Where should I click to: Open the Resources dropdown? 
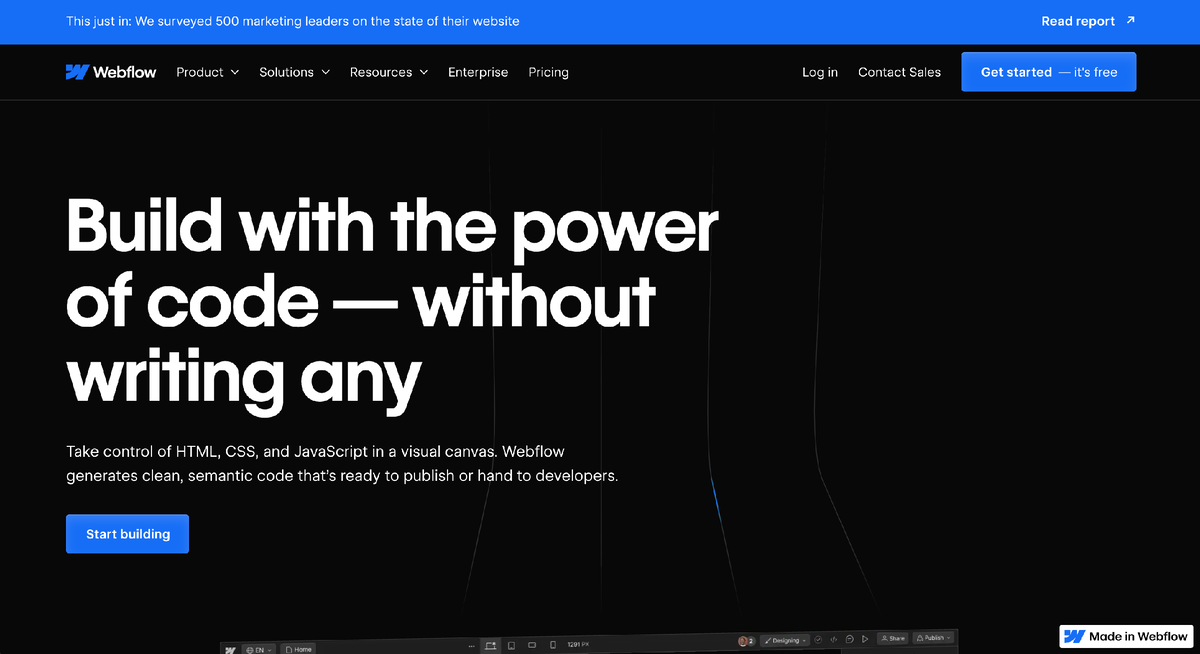click(x=389, y=72)
